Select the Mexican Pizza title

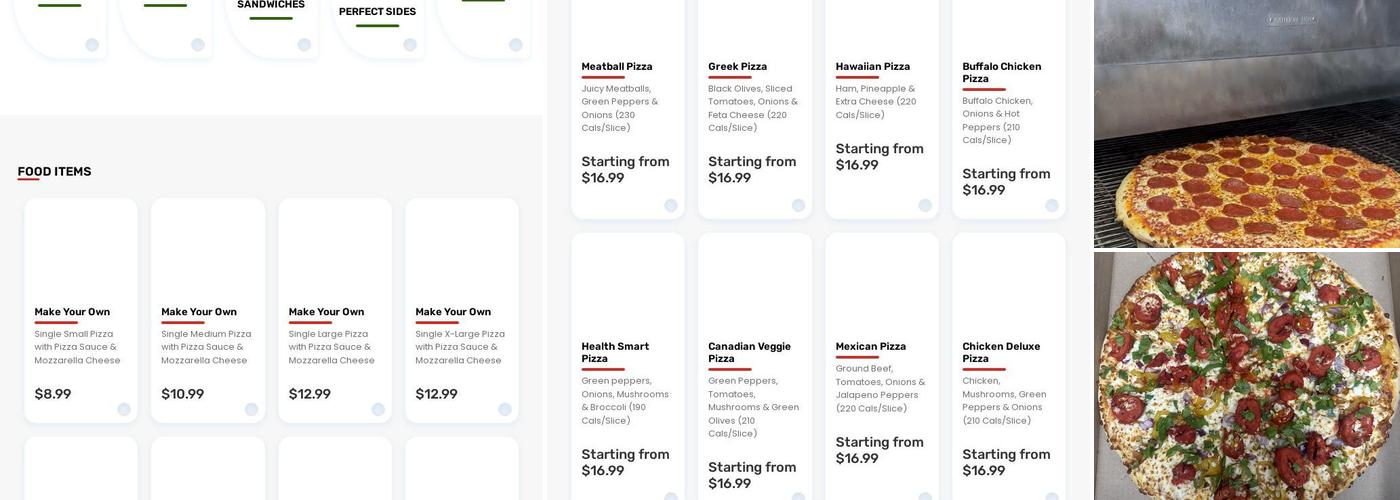pyautogui.click(x=870, y=346)
